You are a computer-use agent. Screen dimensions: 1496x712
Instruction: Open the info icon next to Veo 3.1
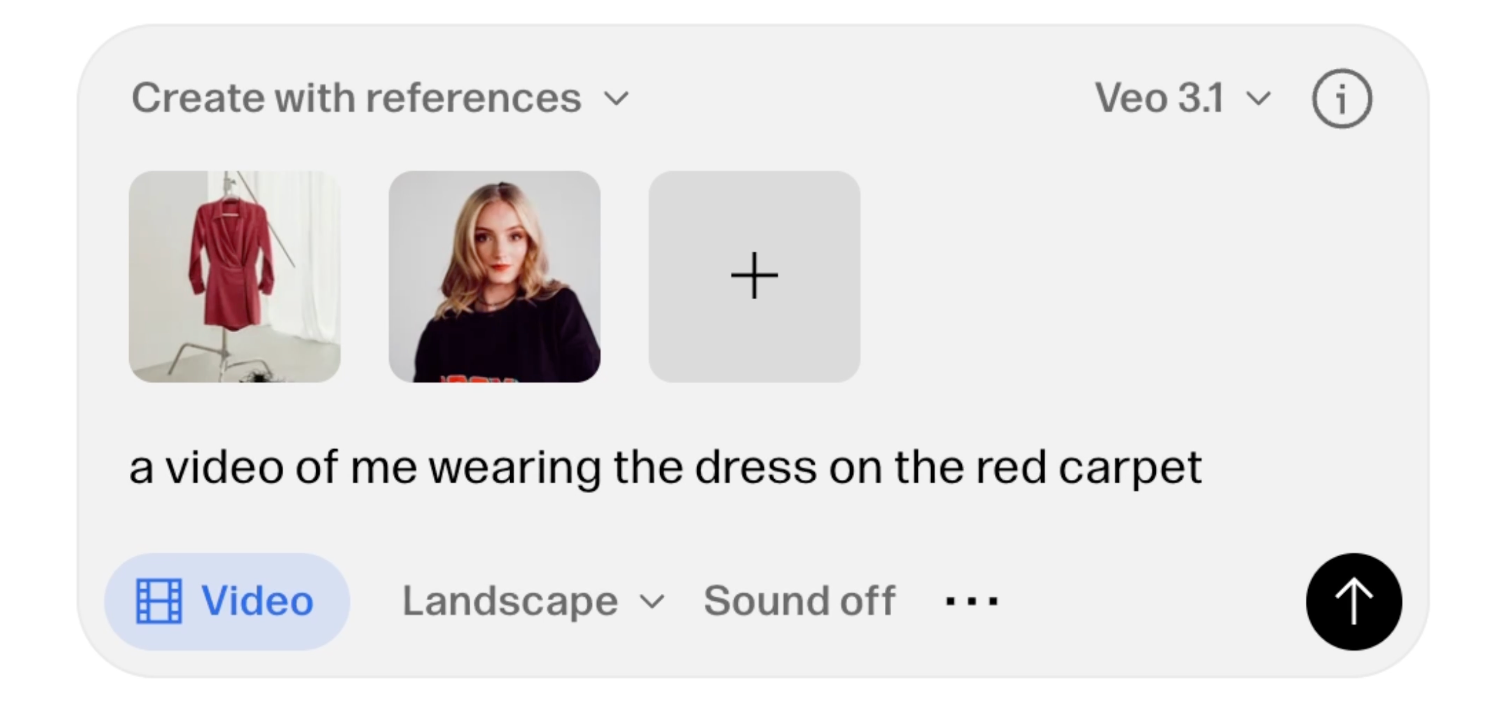pyautogui.click(x=1341, y=99)
